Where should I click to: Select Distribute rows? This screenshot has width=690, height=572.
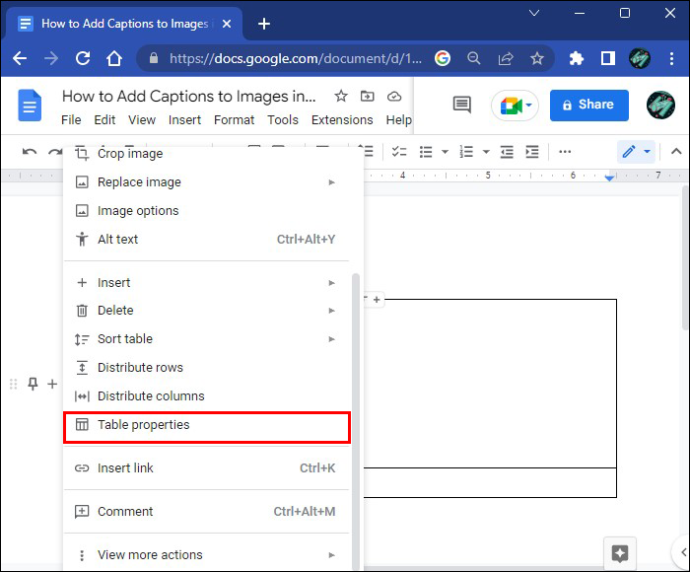pos(206,367)
